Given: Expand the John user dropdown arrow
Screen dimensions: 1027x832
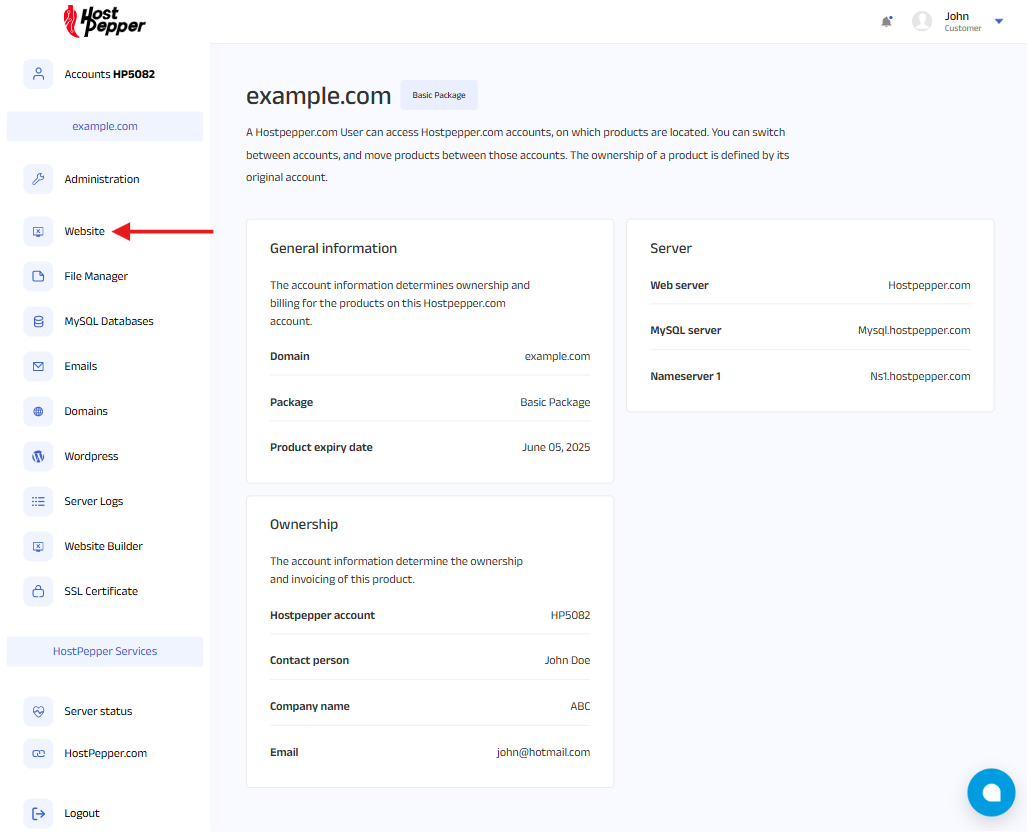Looking at the screenshot, I should [x=998, y=21].
